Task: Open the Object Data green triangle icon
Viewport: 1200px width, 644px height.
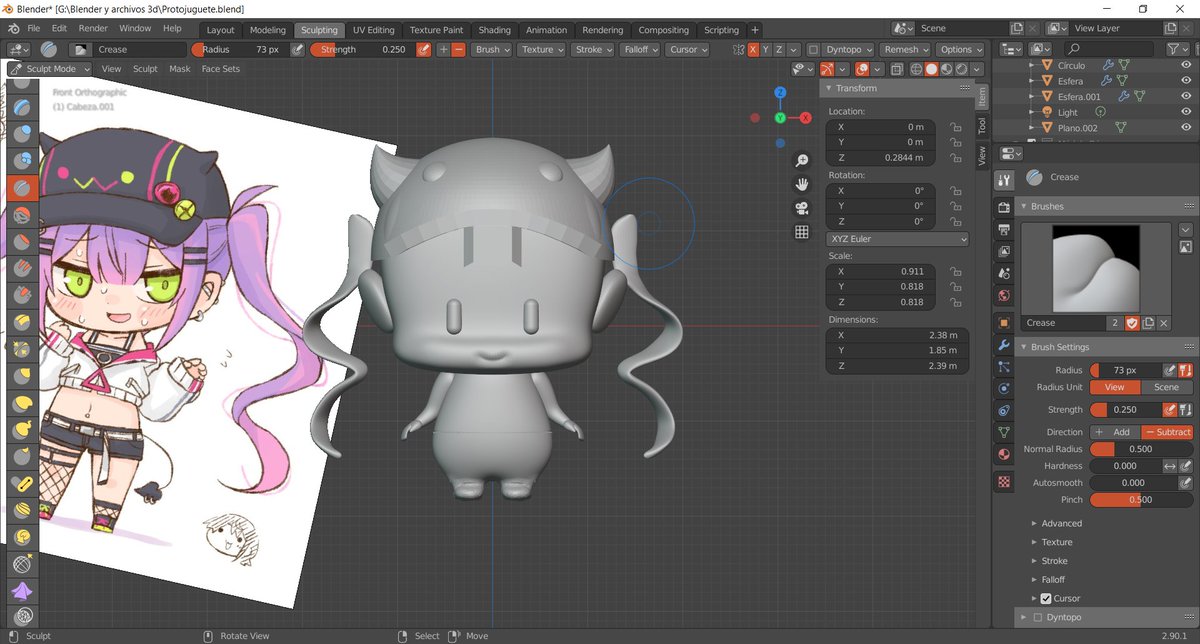Action: pyautogui.click(x=1005, y=432)
